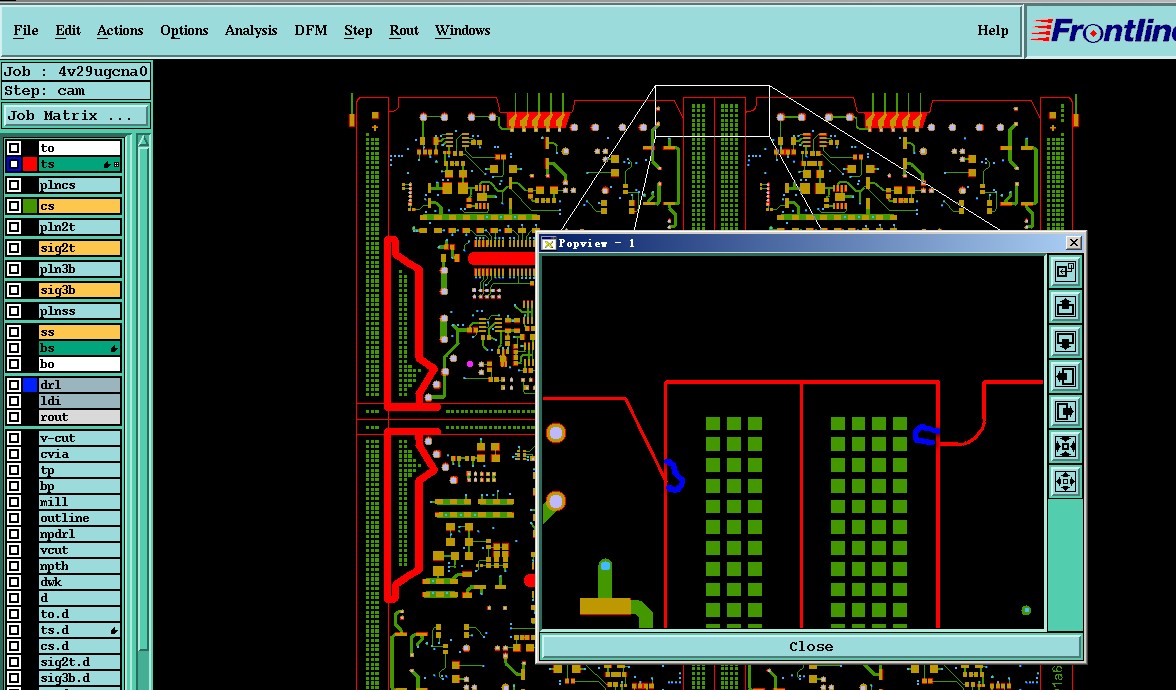Click the Popview detach window icon
Viewport: 1176px width, 690px height.
point(1065,272)
